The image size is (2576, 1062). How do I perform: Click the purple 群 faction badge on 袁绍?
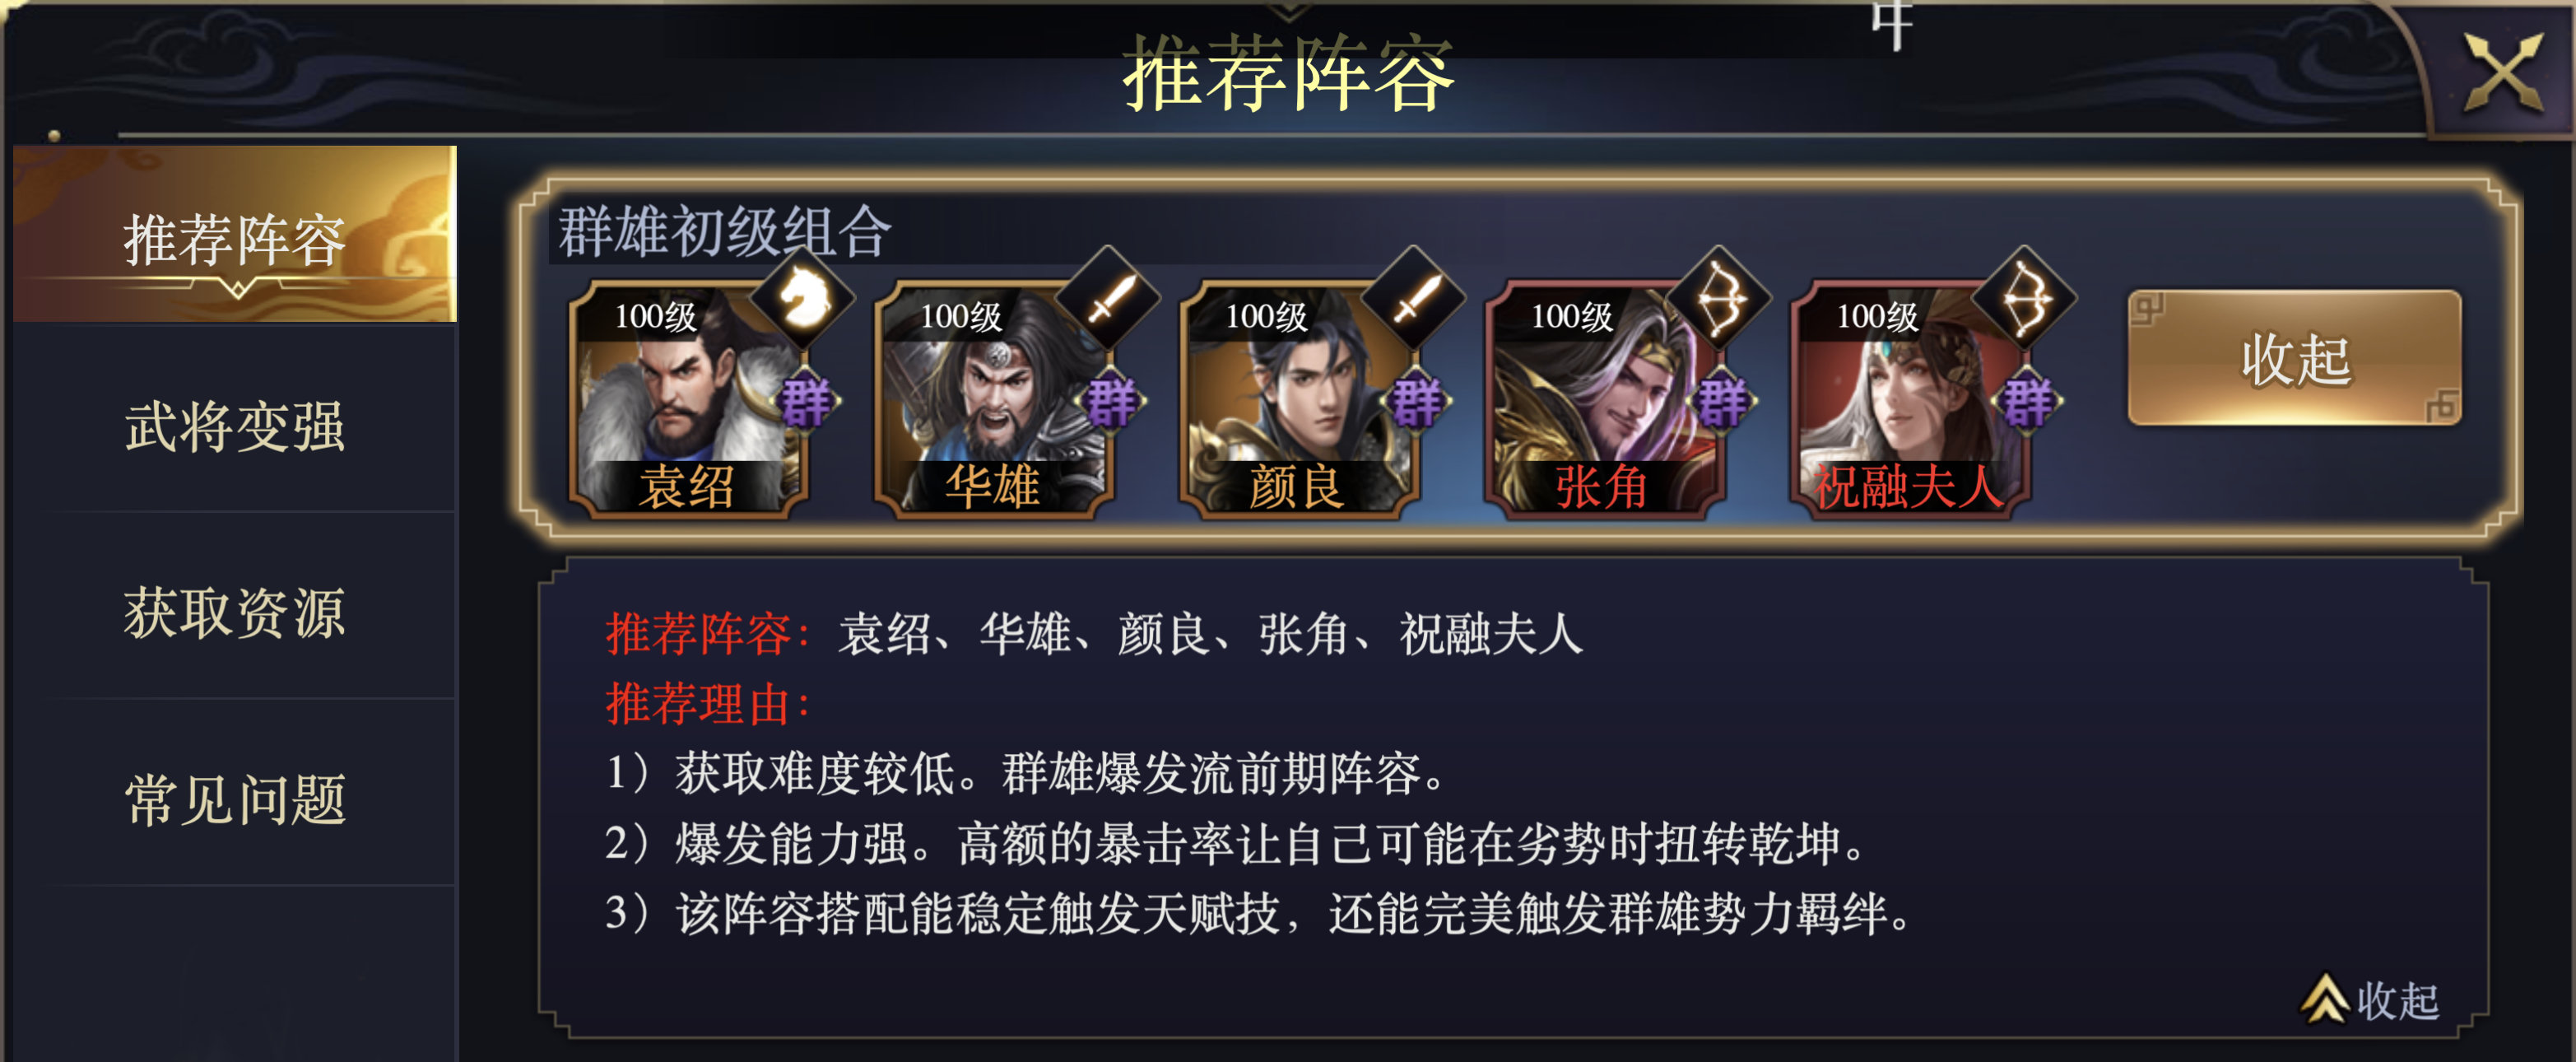coord(807,401)
